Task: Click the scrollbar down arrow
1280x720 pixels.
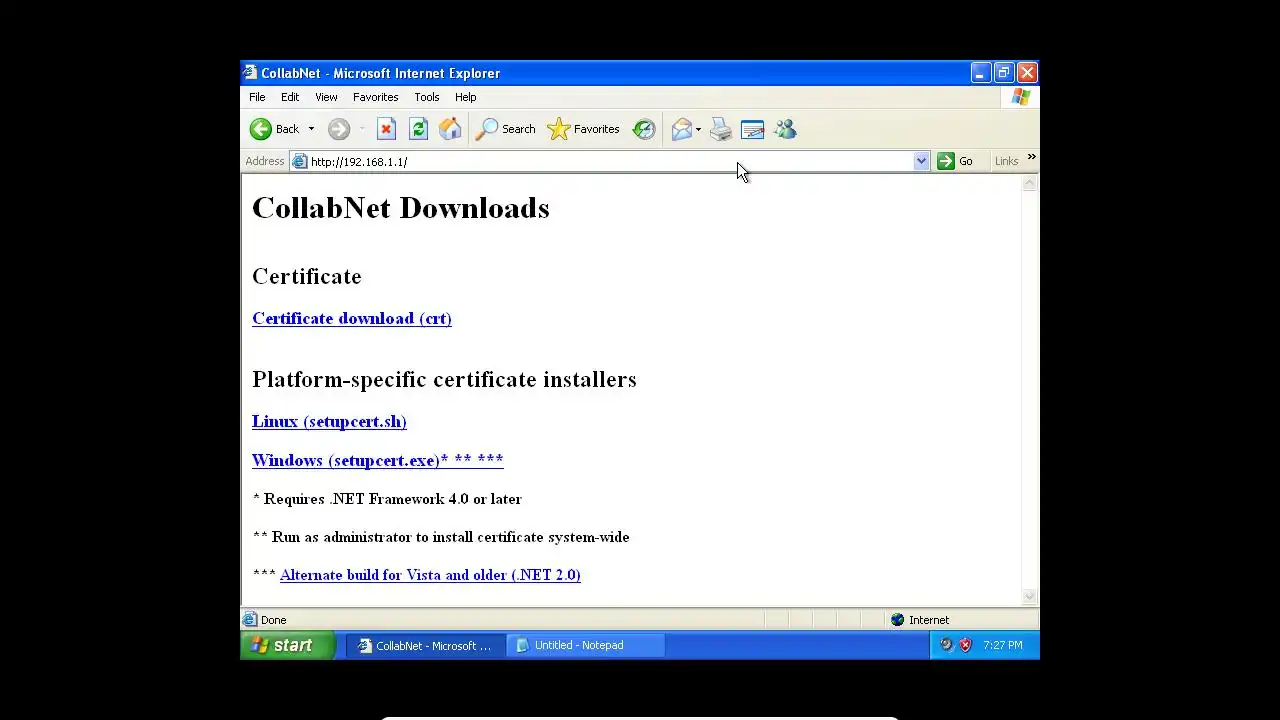Action: (x=1030, y=597)
